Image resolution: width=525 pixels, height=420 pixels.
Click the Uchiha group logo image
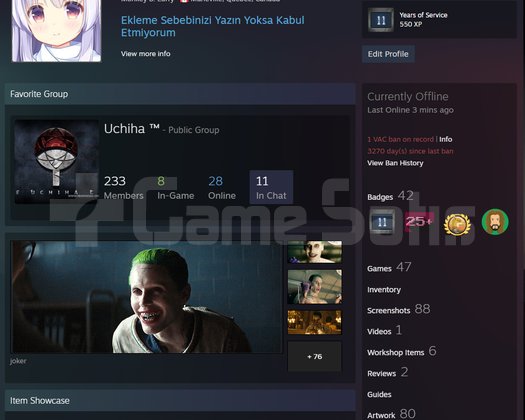57,162
